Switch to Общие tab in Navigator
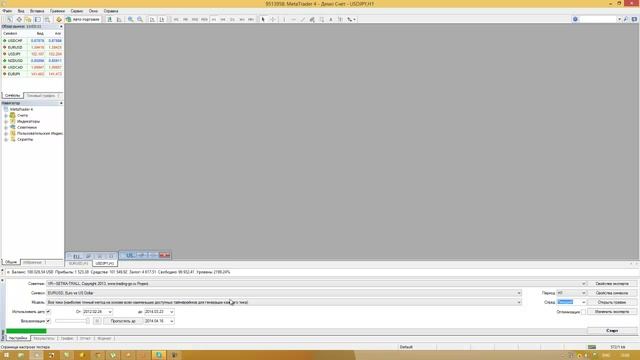The height and width of the screenshot is (360, 640). (x=11, y=262)
